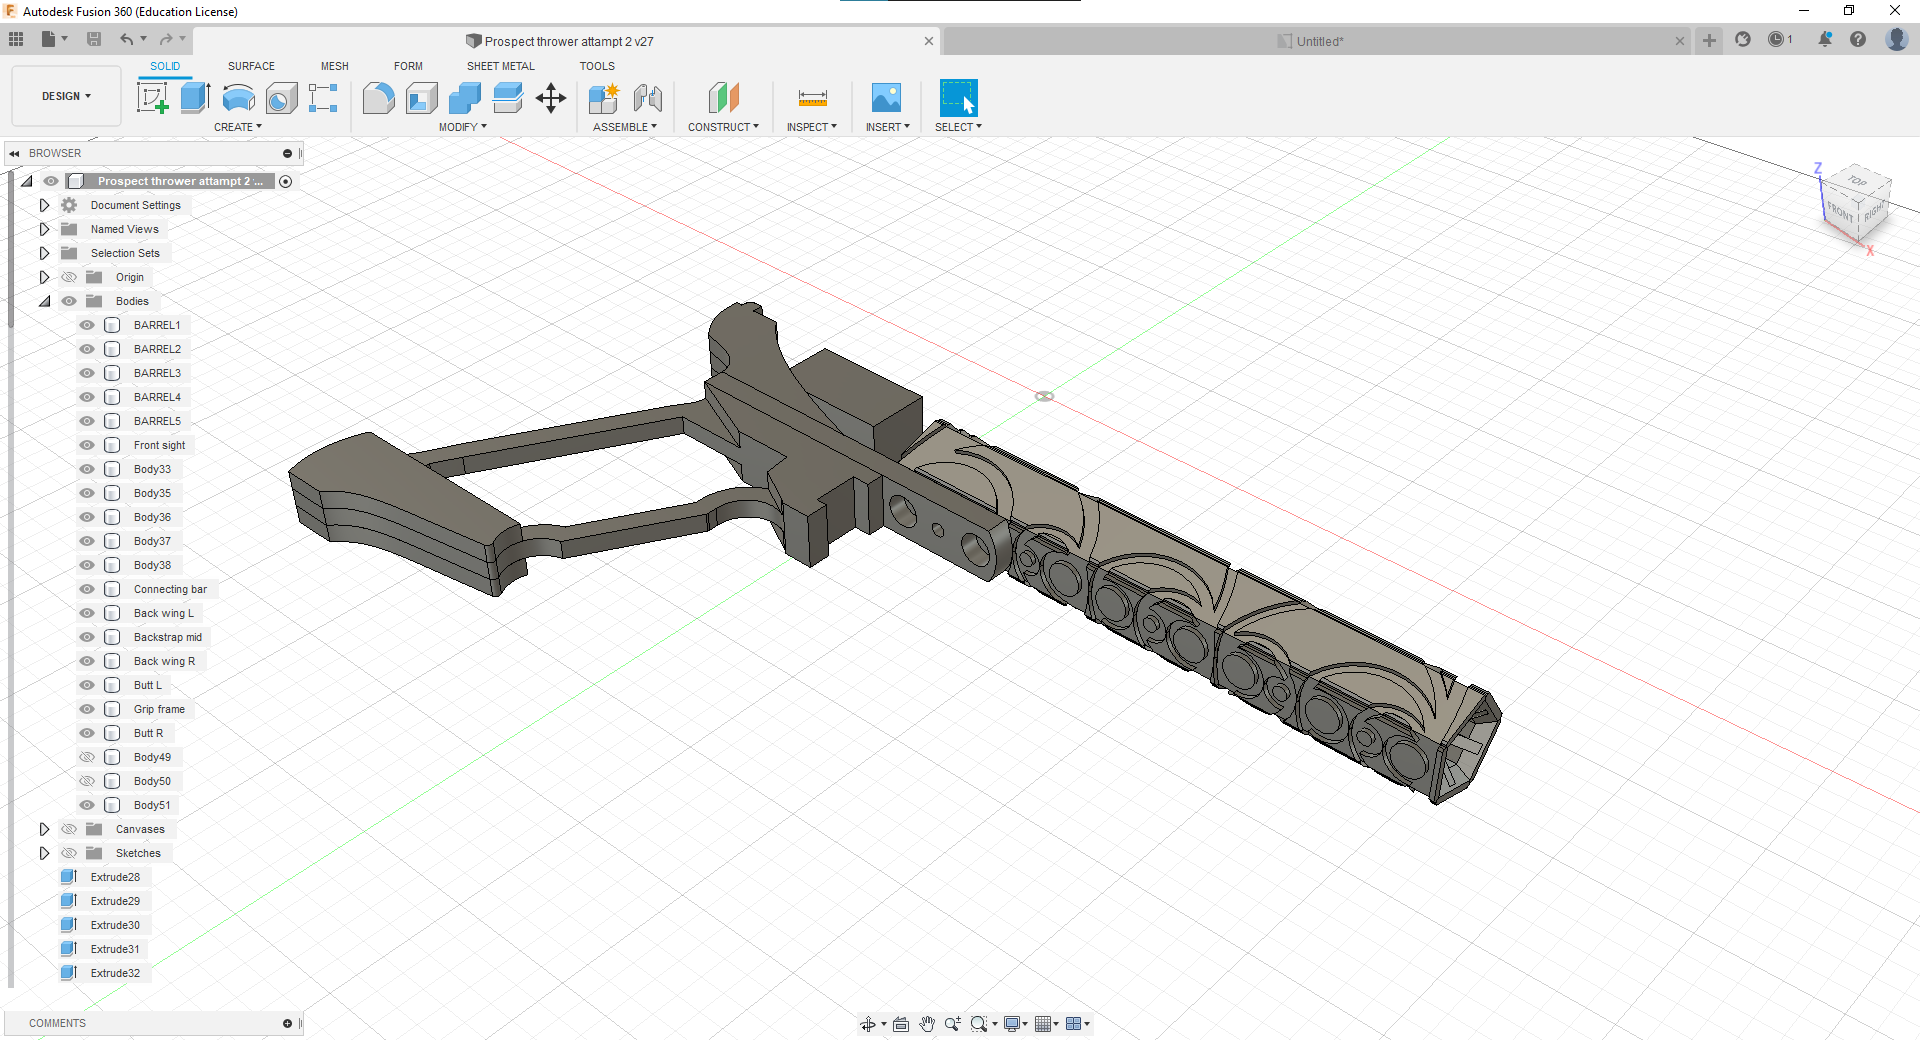
Task: Click the Save icon in quick toolbar
Action: click(x=94, y=39)
